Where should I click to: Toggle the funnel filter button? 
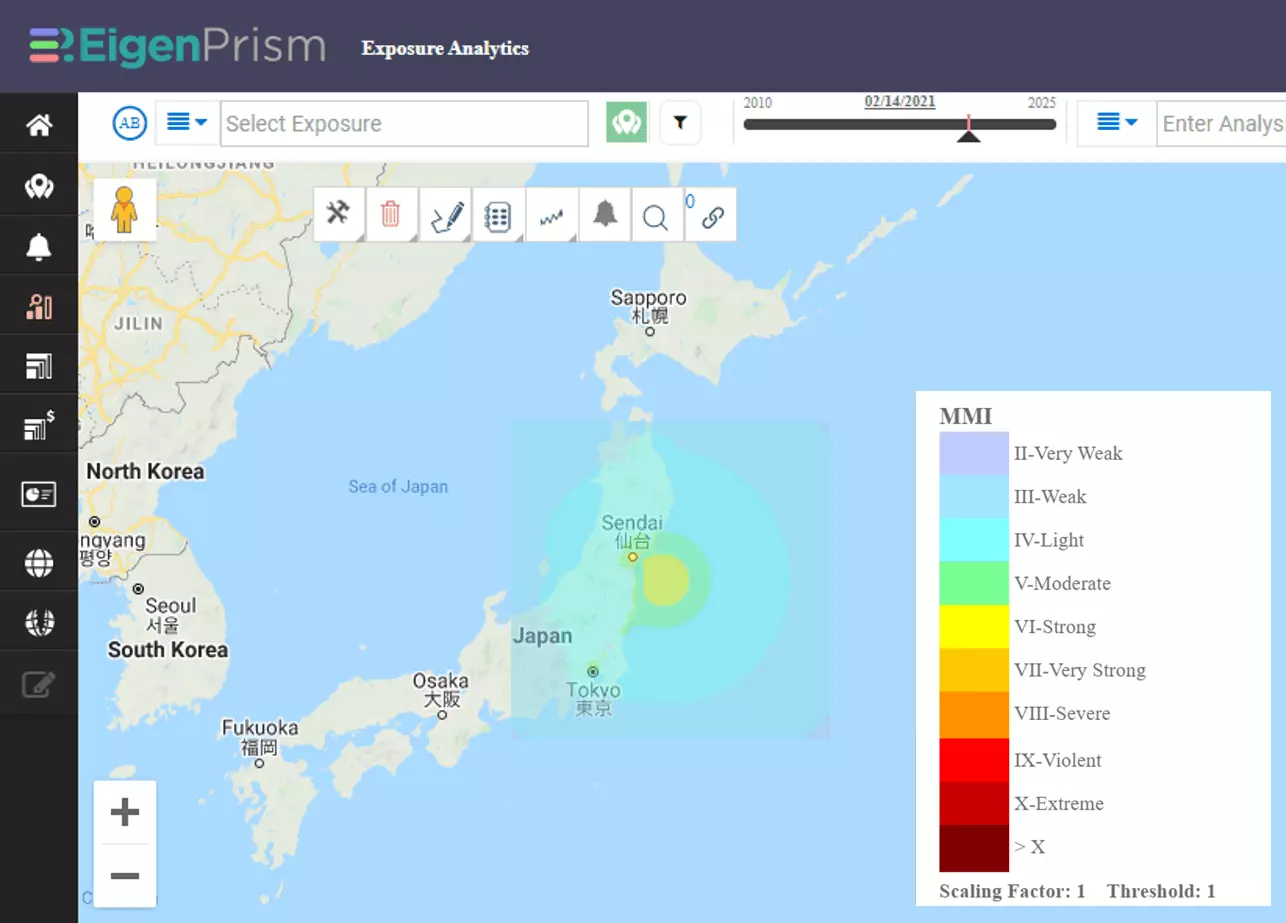(x=680, y=122)
